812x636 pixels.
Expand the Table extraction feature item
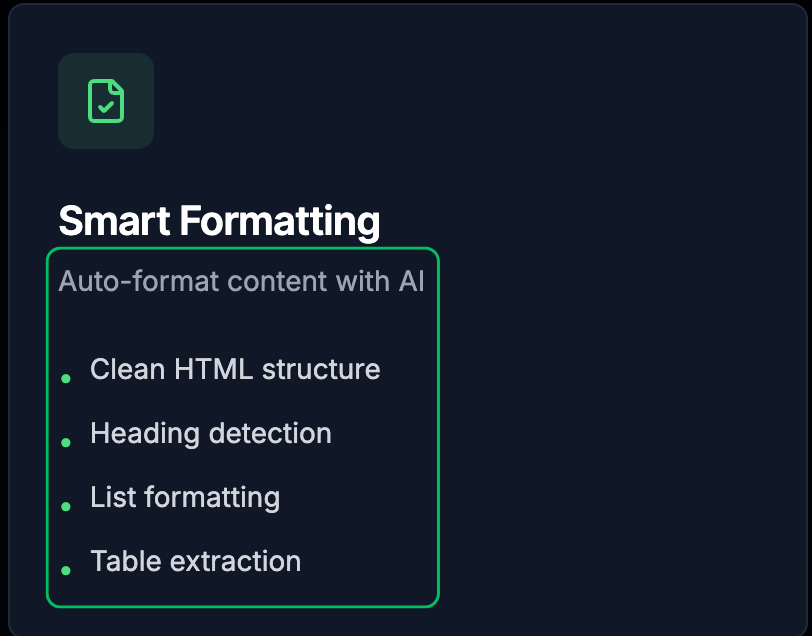tap(195, 561)
